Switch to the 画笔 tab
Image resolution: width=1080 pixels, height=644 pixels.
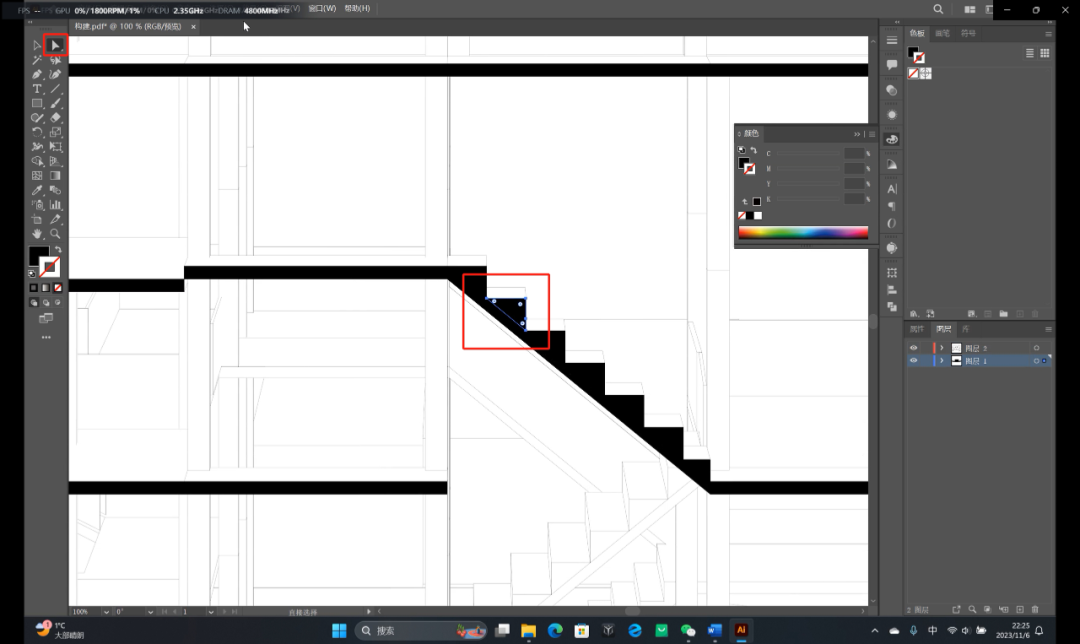click(942, 33)
